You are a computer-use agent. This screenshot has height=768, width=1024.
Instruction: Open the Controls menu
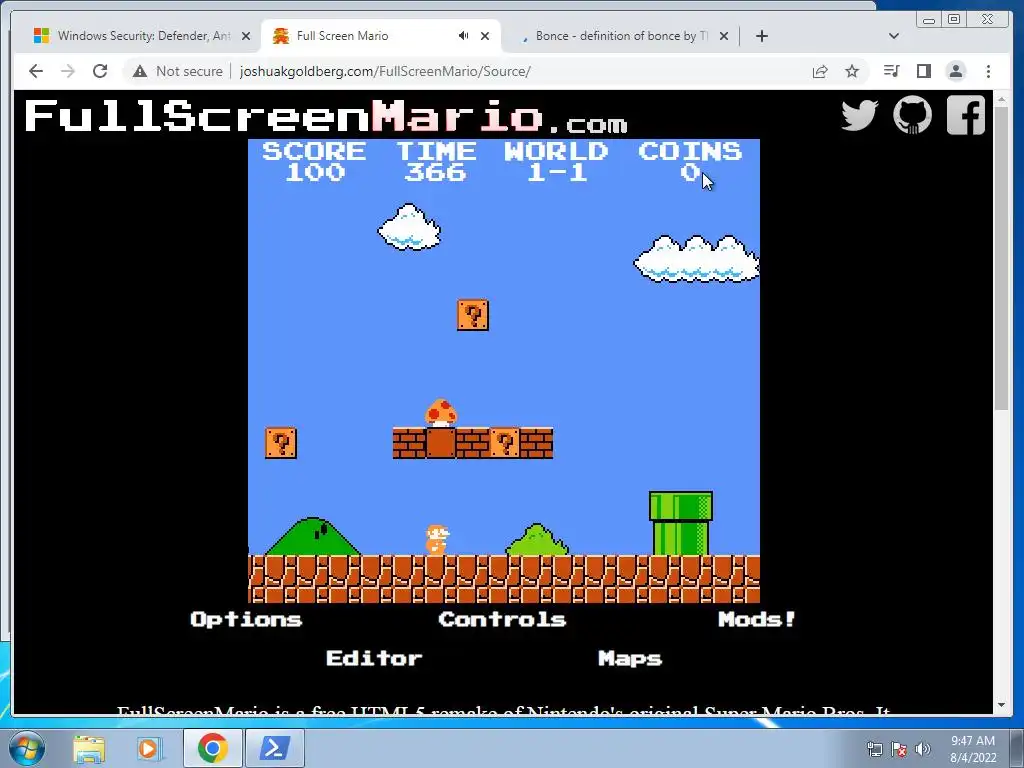coord(502,619)
